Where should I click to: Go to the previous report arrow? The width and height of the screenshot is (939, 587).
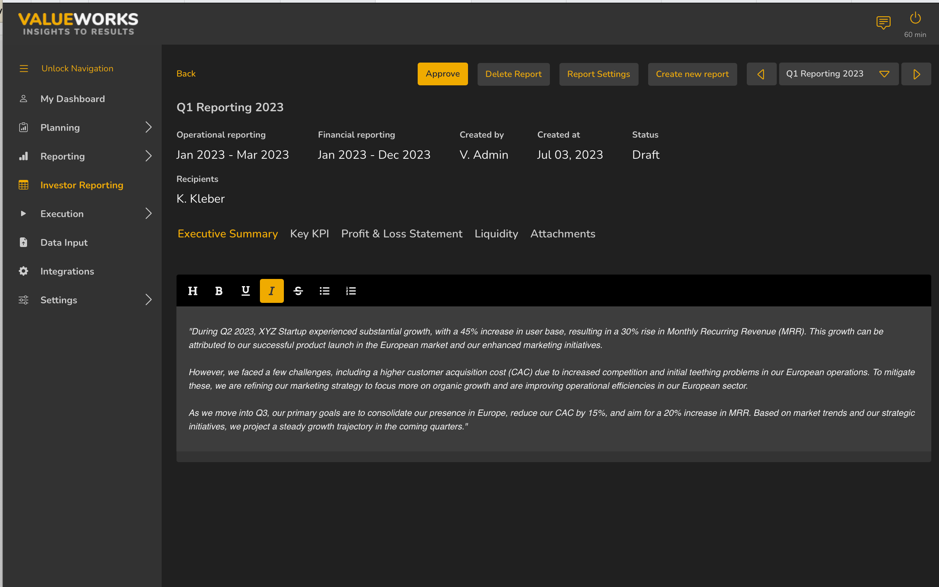(x=761, y=74)
